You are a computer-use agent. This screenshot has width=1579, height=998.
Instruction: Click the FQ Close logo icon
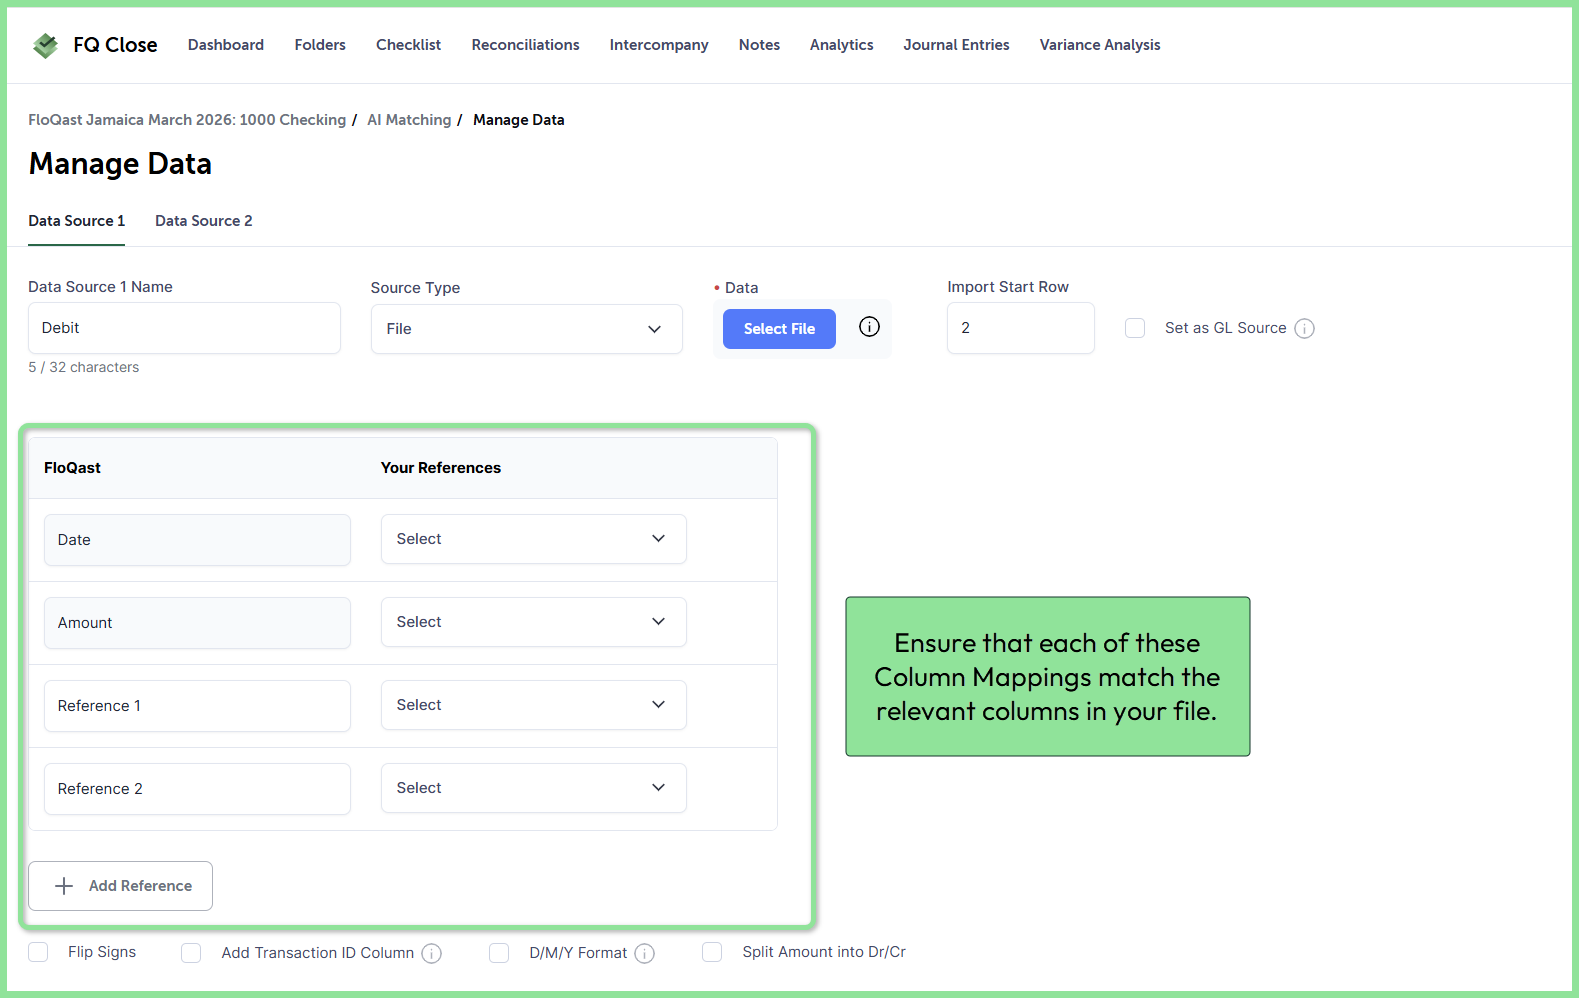click(x=45, y=45)
